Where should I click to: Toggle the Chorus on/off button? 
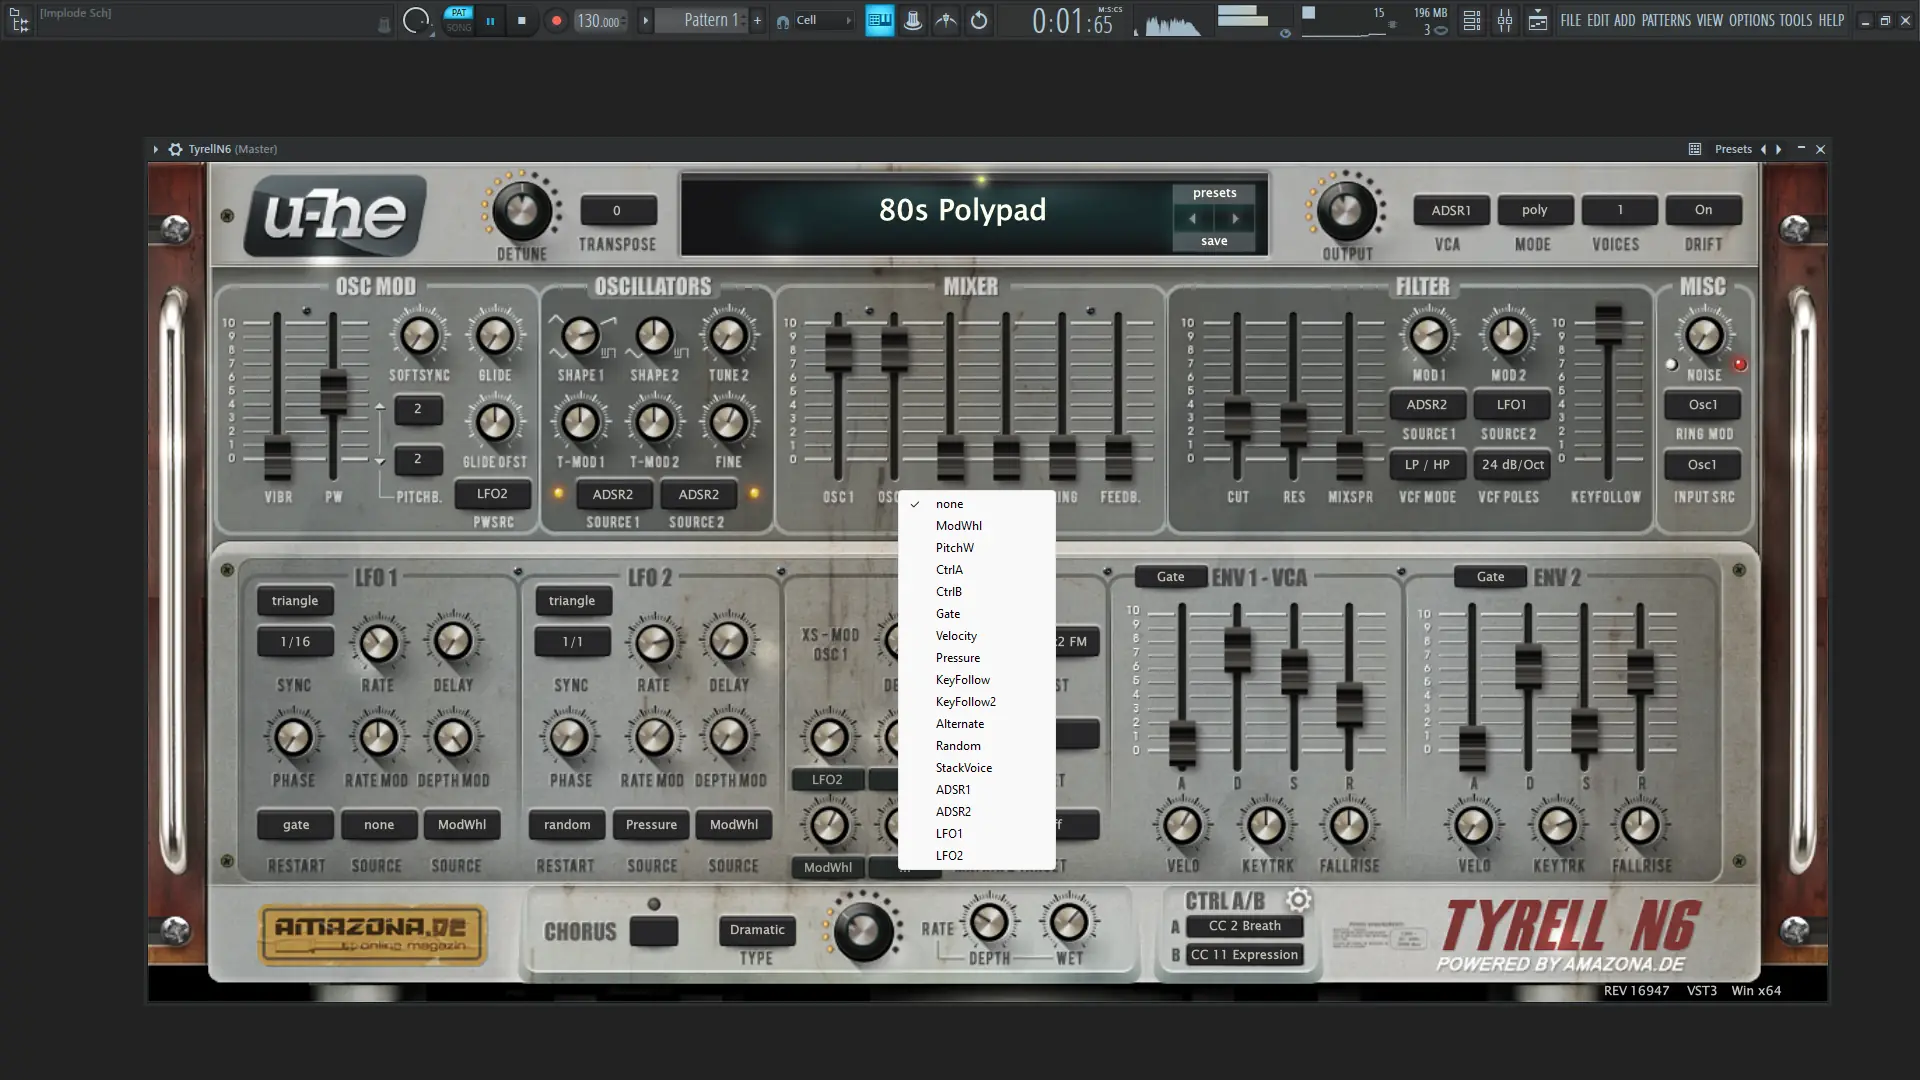coord(653,931)
